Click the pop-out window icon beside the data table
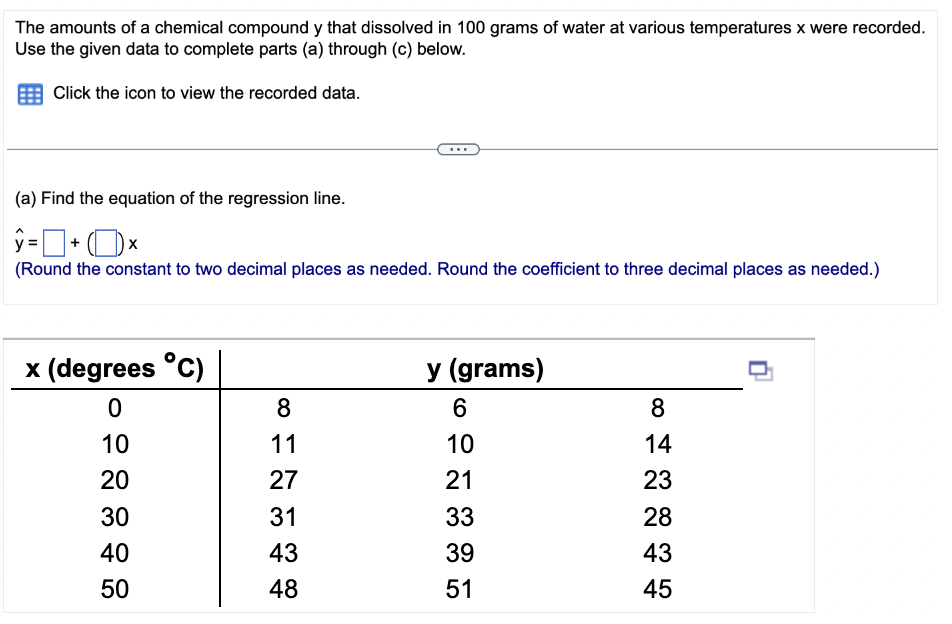Viewport: 952px width, 624px height. [x=761, y=369]
